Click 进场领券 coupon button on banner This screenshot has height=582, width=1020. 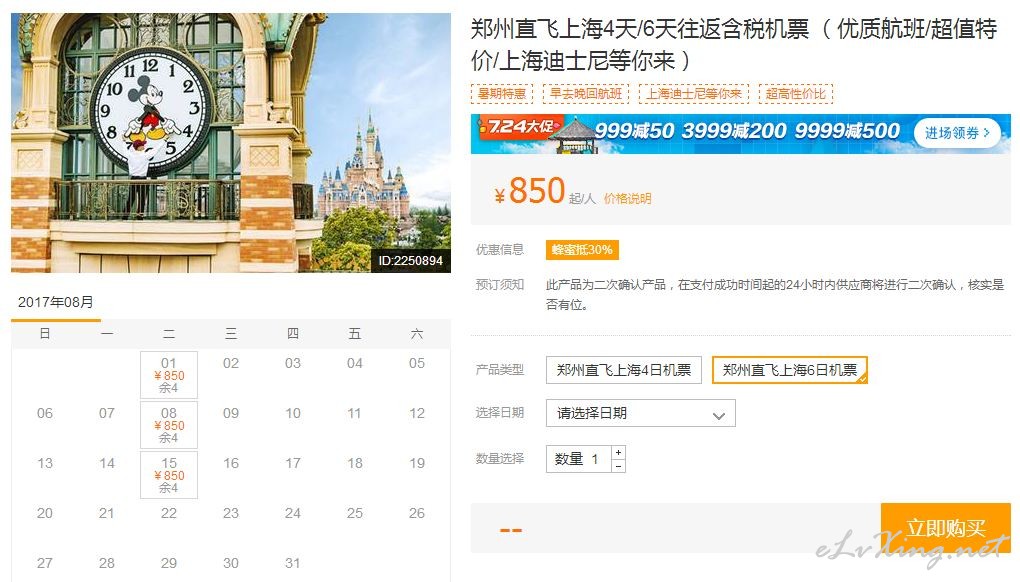(957, 133)
